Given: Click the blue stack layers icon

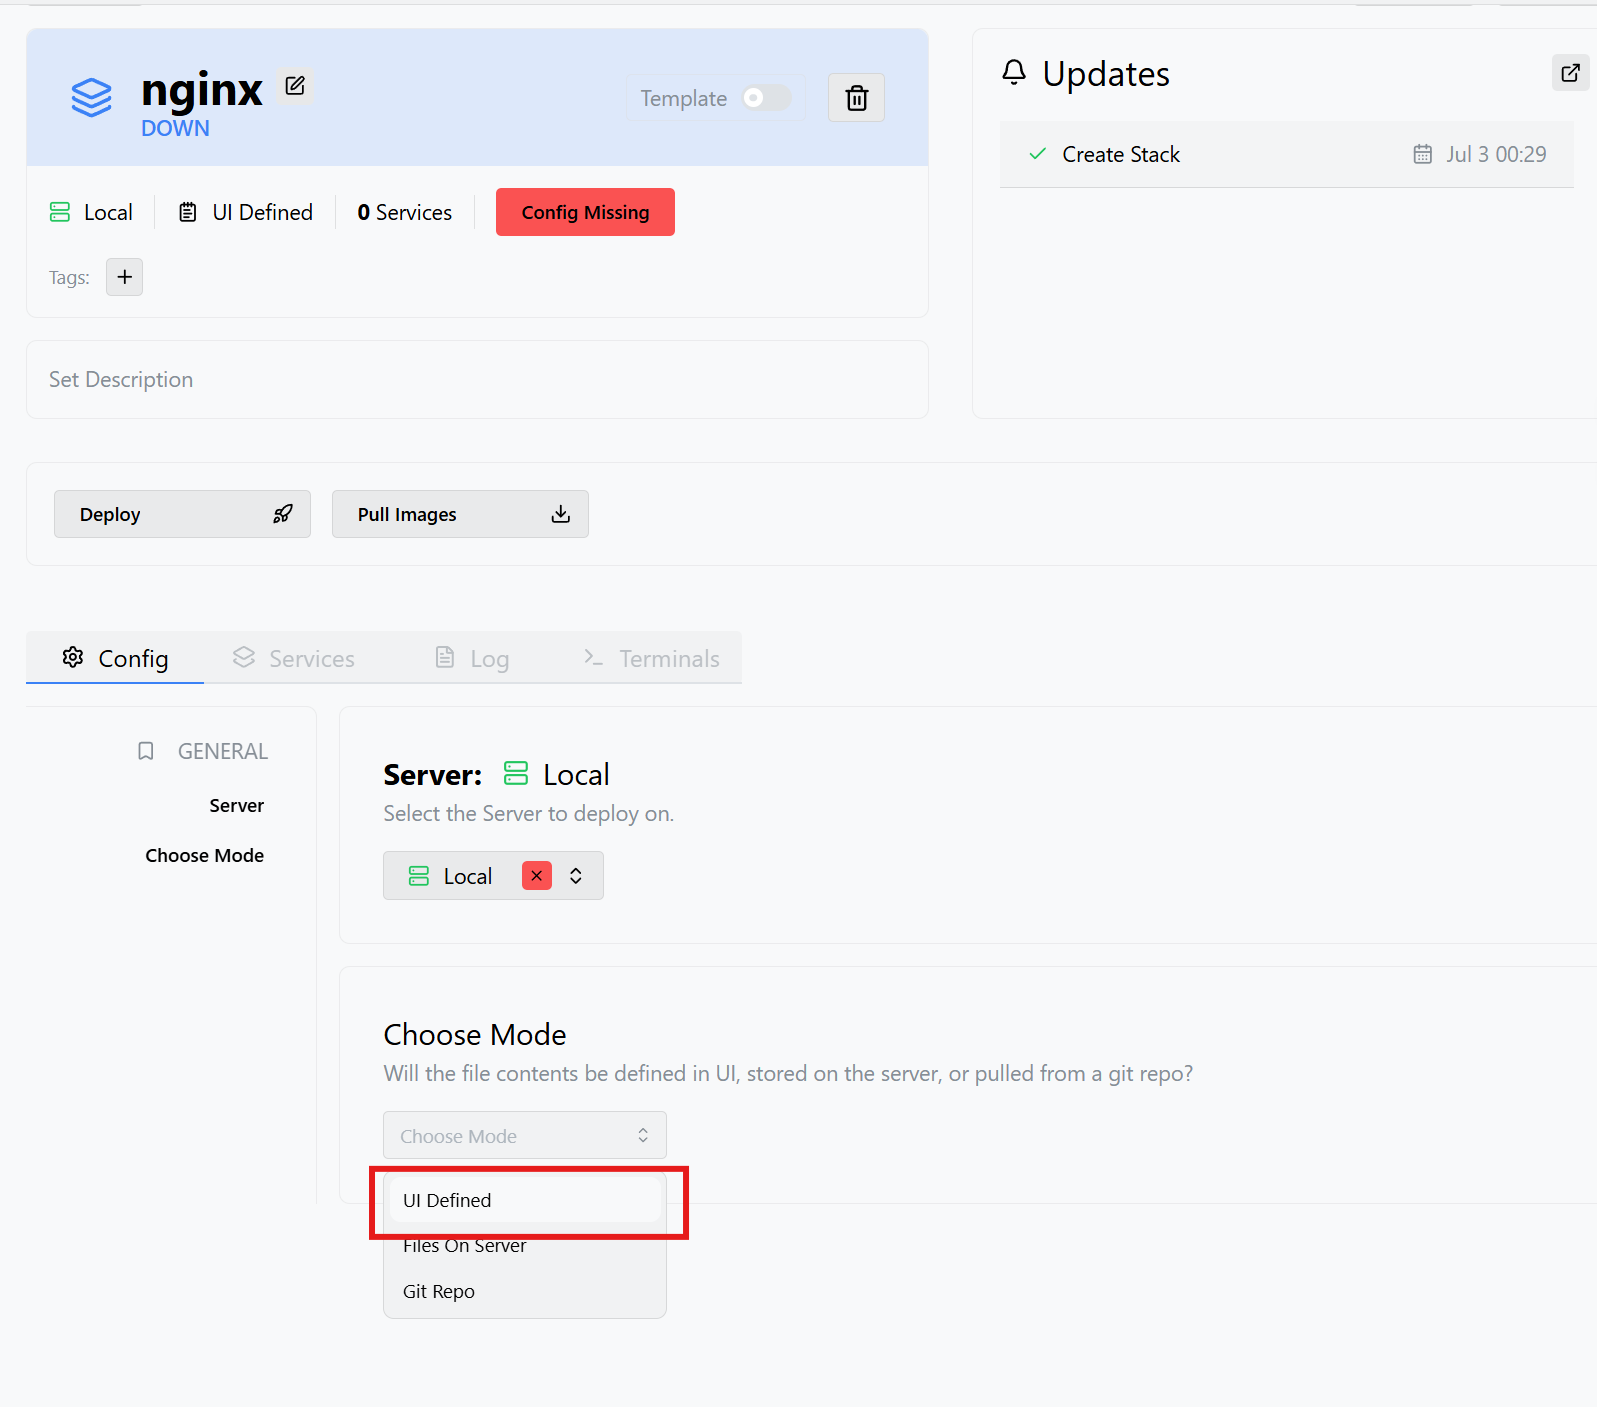Looking at the screenshot, I should tap(91, 98).
